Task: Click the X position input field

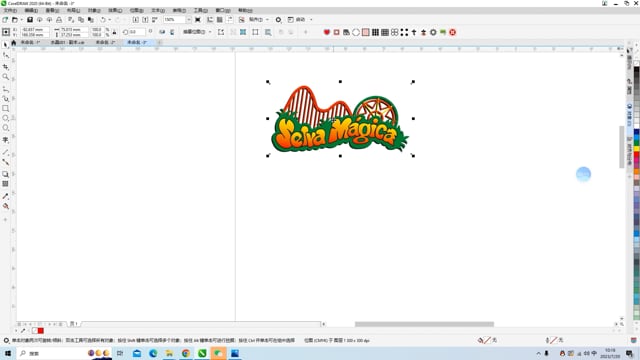Action: pyautogui.click(x=35, y=29)
